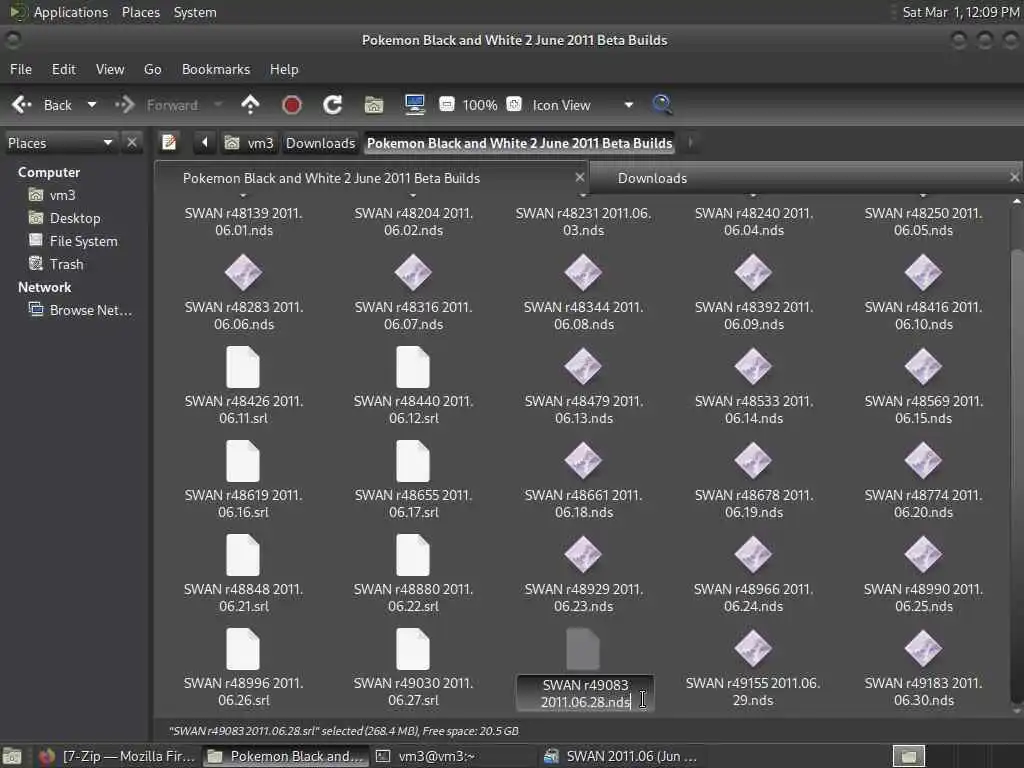
Task: Select SWAN r48416 2011.06.10.nds file icon
Action: pos(923,273)
